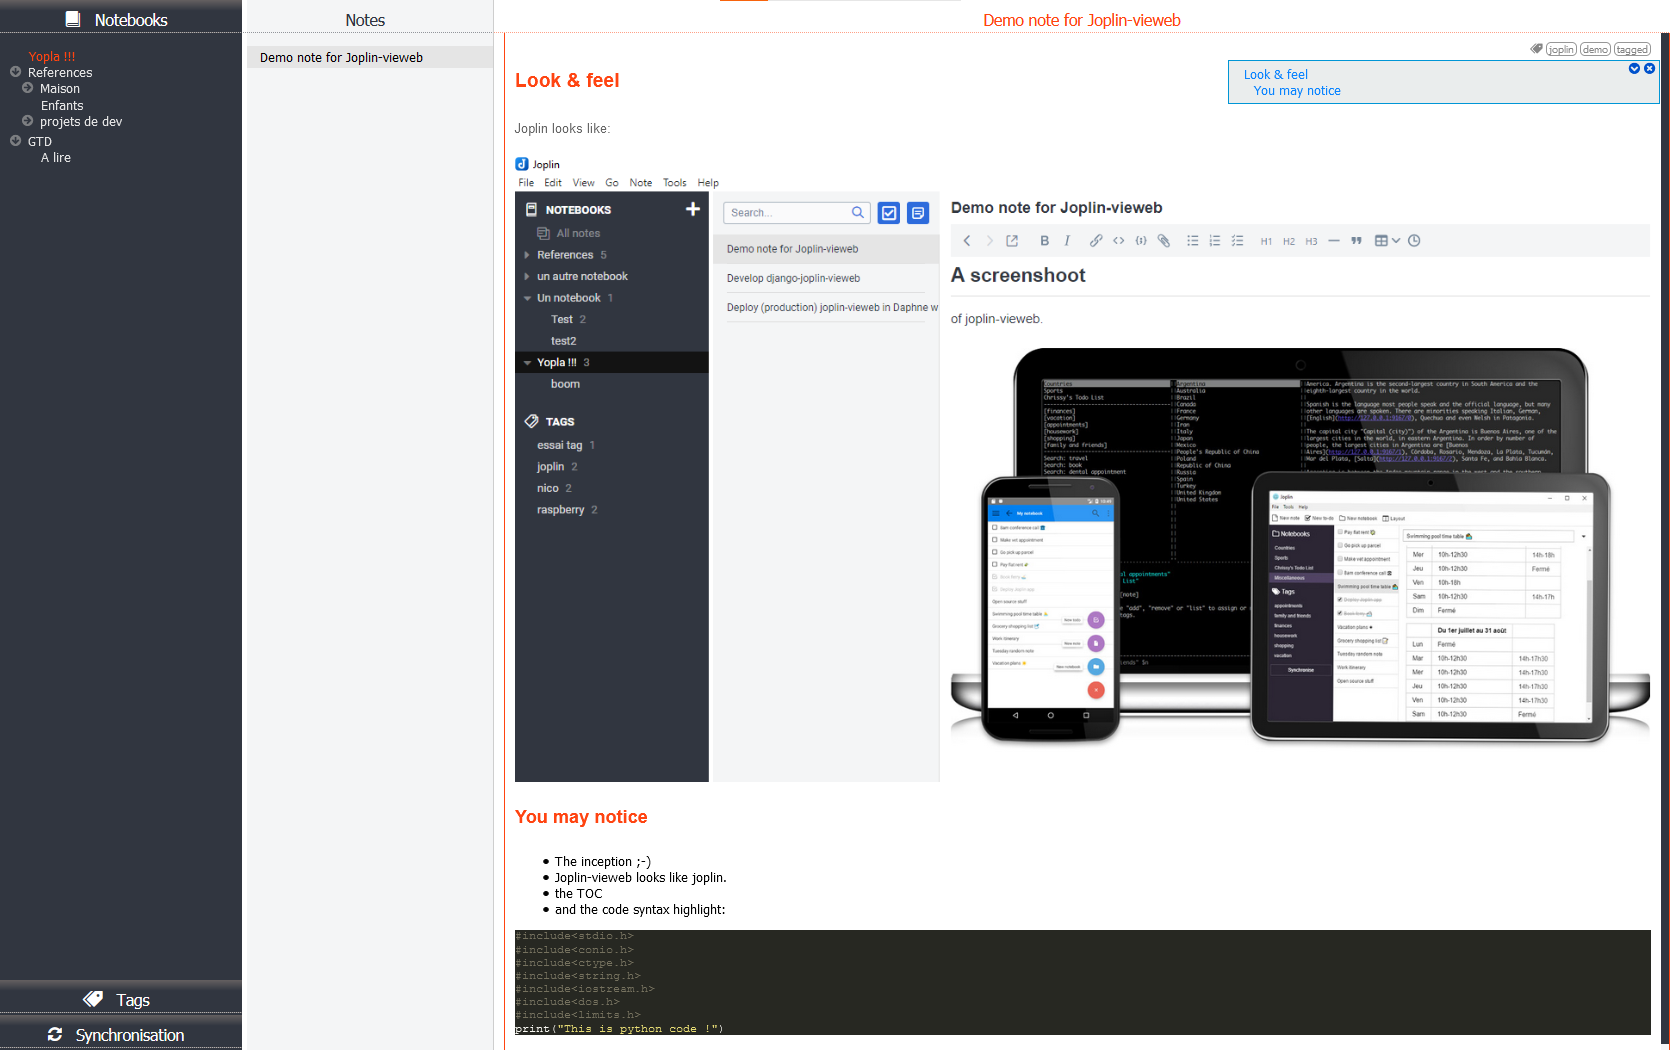Screen dimensions: 1672x1050
Task: Open the Maison notebook
Action: tap(60, 88)
